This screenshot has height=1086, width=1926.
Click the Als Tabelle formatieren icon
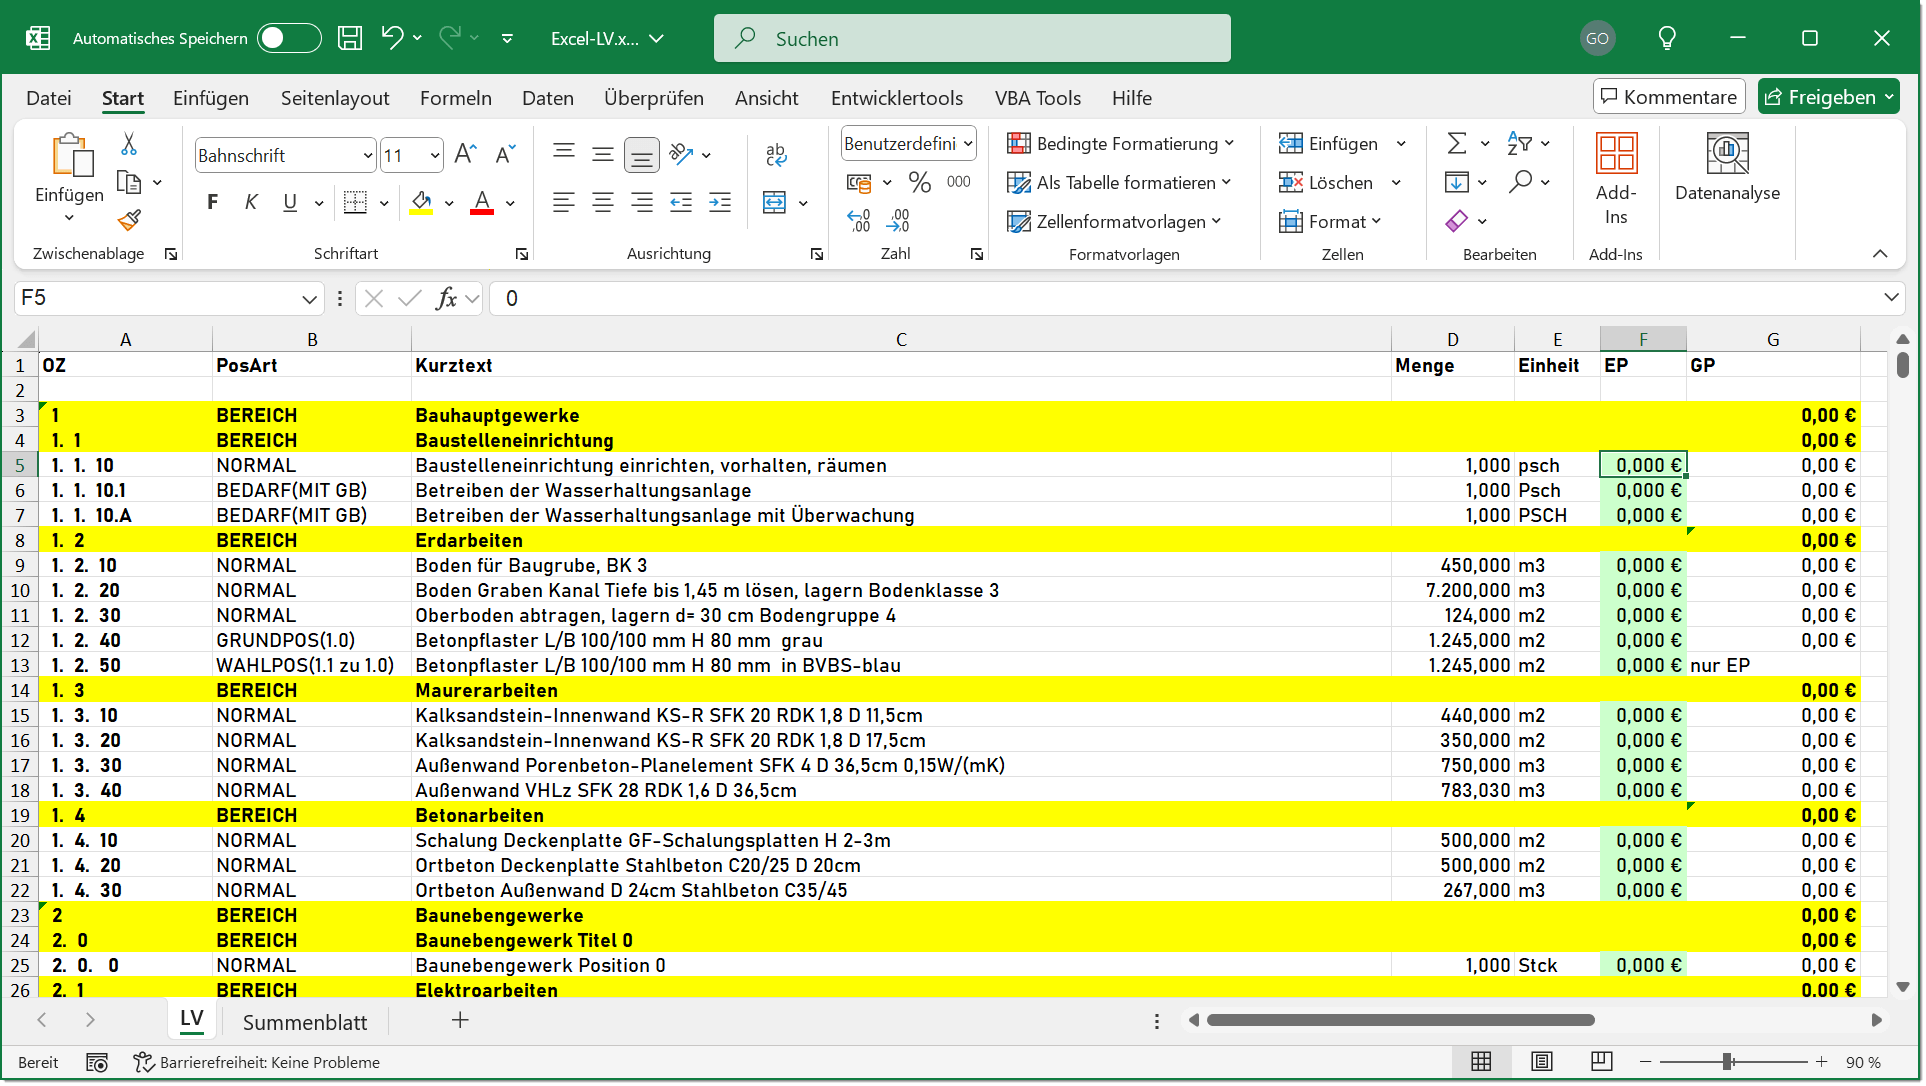click(x=1019, y=182)
